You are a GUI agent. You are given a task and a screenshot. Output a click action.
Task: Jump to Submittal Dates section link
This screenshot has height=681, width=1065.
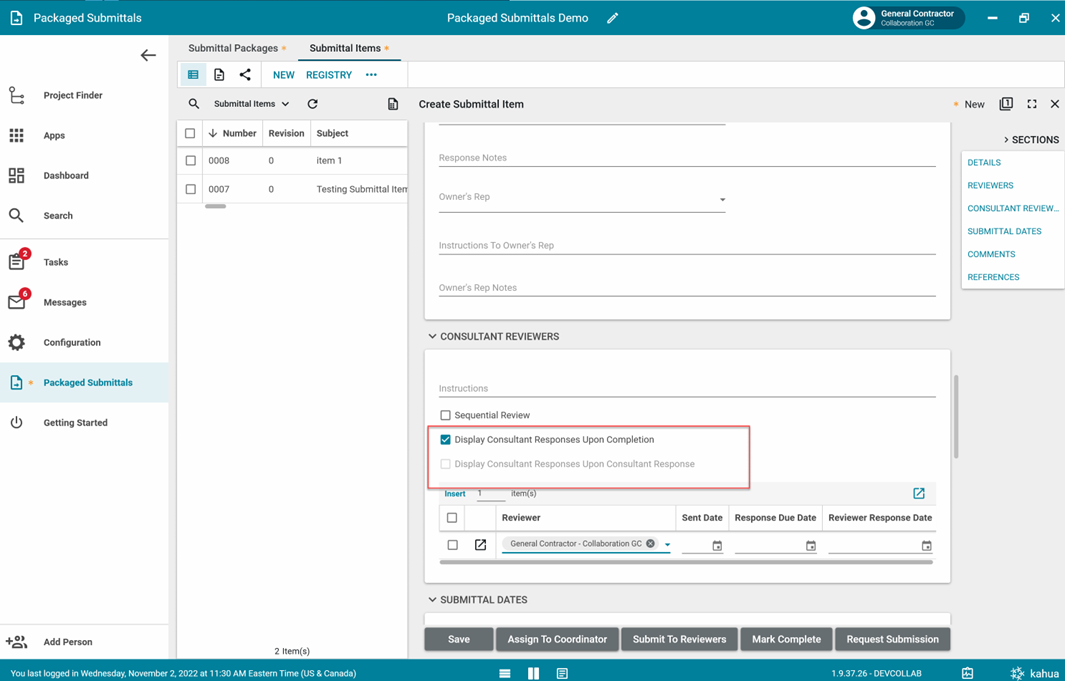tap(1004, 231)
